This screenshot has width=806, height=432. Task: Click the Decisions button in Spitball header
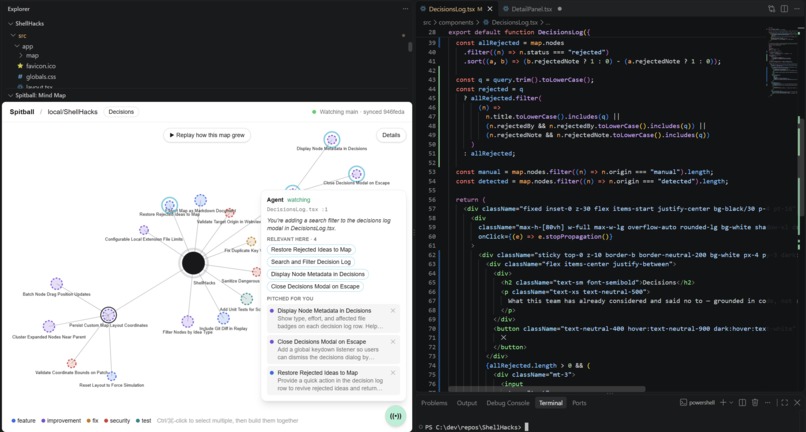pyautogui.click(x=121, y=112)
